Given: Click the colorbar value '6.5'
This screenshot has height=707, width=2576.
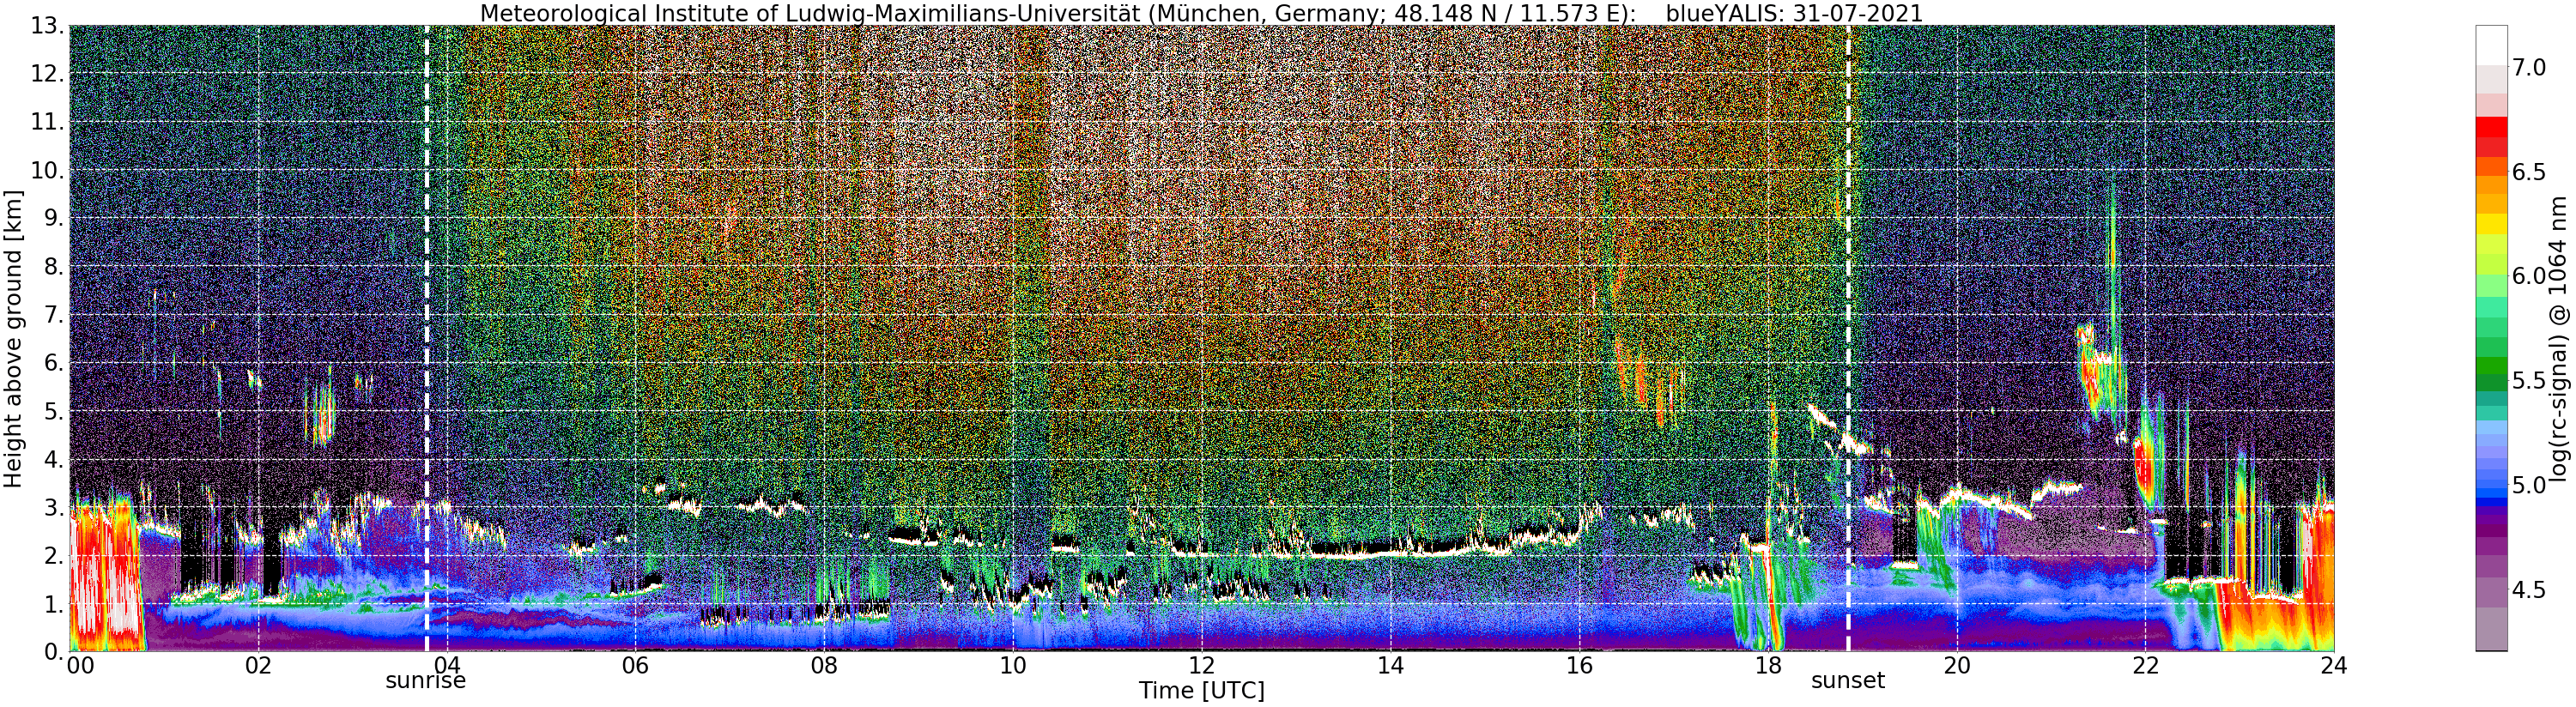Looking at the screenshot, I should click(2528, 171).
